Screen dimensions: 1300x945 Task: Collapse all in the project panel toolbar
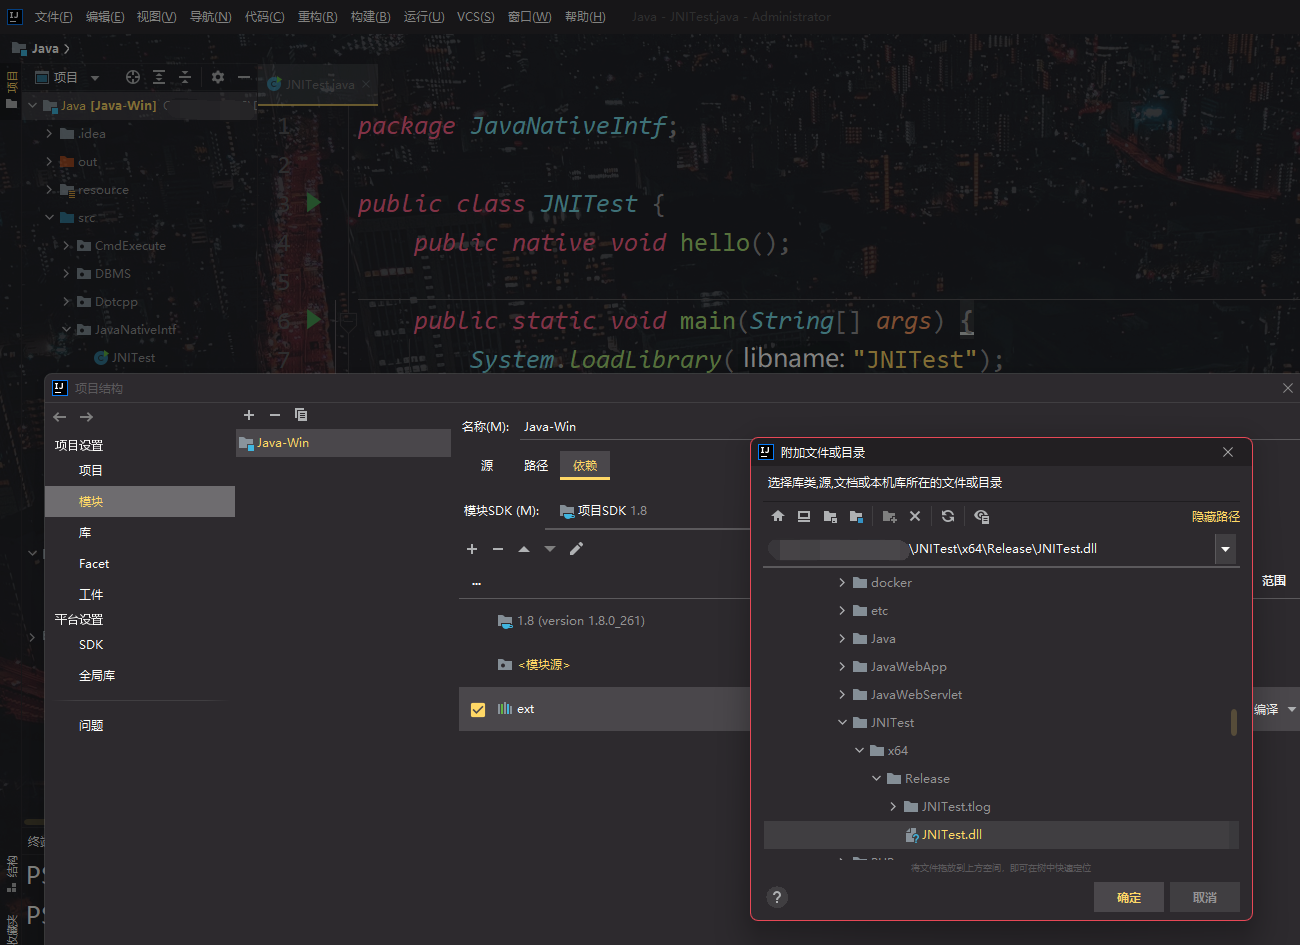(185, 77)
